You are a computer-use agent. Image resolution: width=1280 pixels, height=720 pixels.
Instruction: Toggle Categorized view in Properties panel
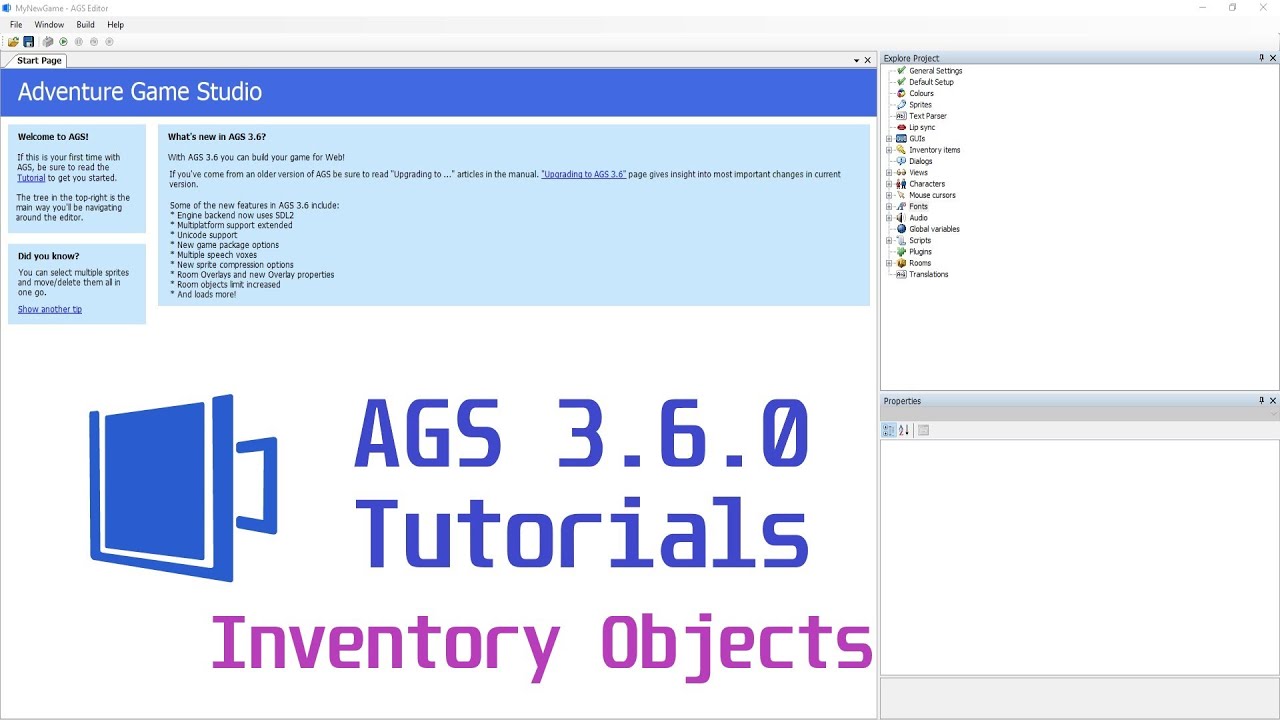[x=888, y=430]
